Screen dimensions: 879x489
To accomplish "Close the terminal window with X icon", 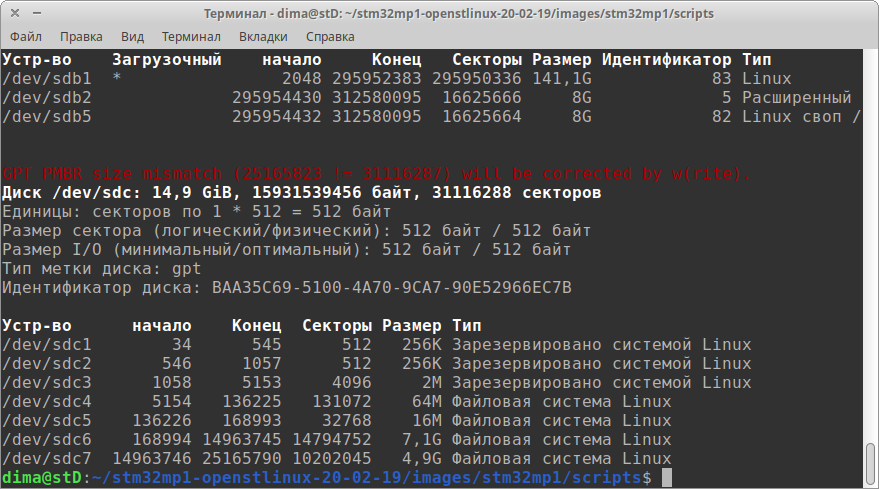I will coord(15,13).
